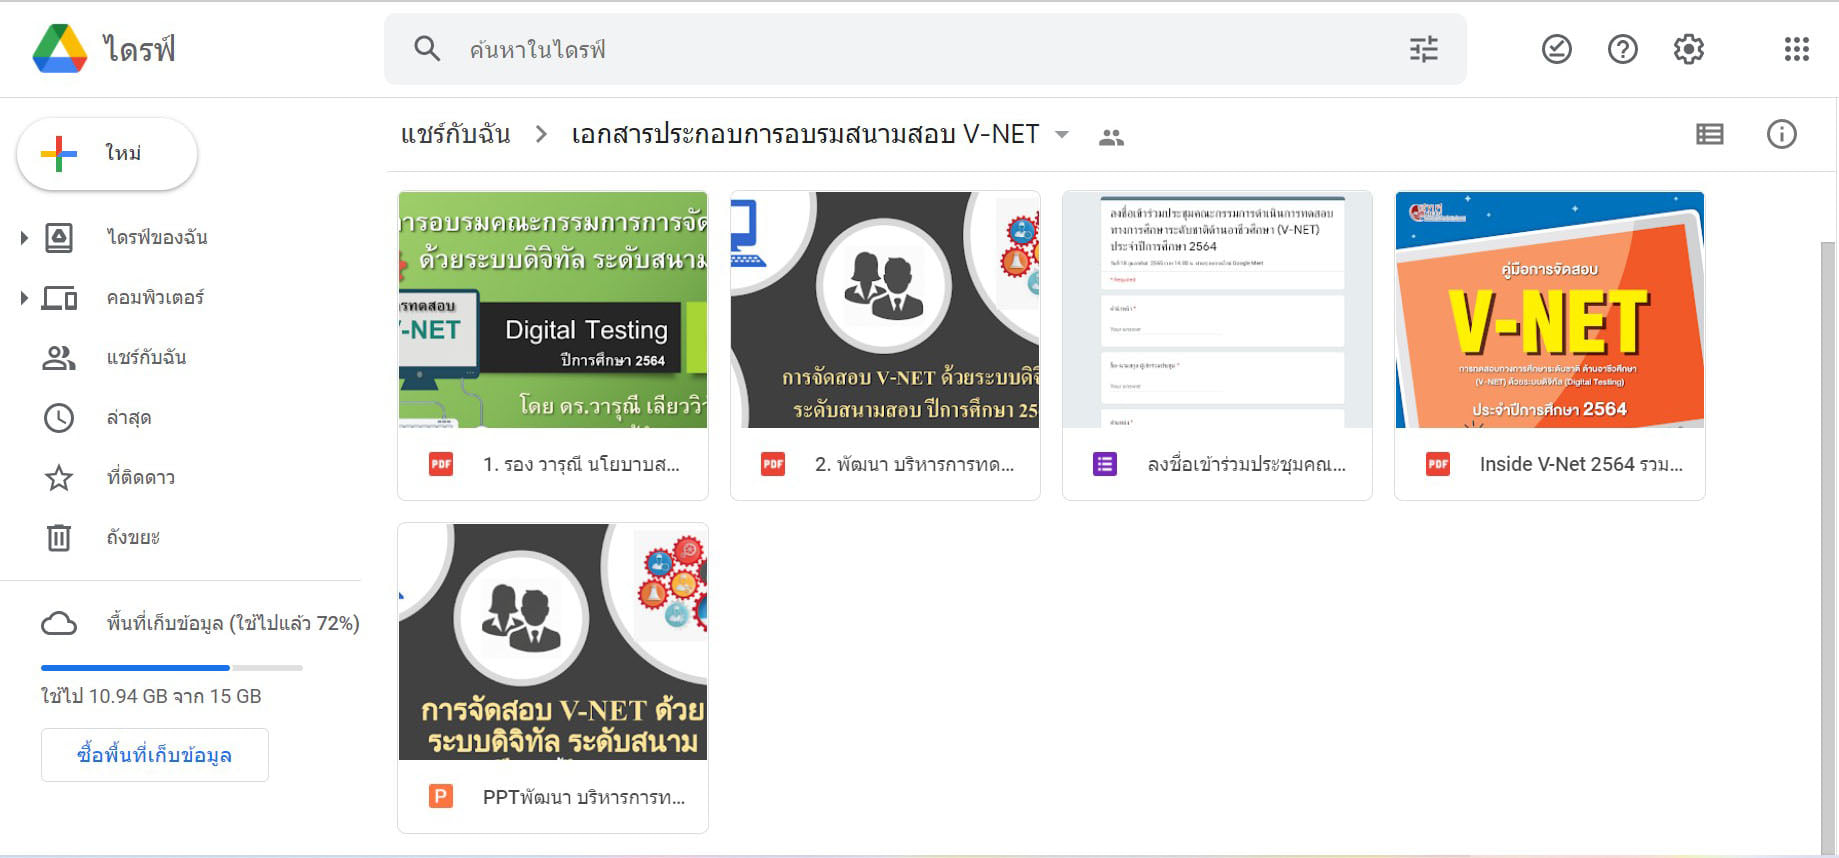Click file name '2. พัฒนา บริหารการทด...'
Screen dimensions: 1839x858
(915, 464)
